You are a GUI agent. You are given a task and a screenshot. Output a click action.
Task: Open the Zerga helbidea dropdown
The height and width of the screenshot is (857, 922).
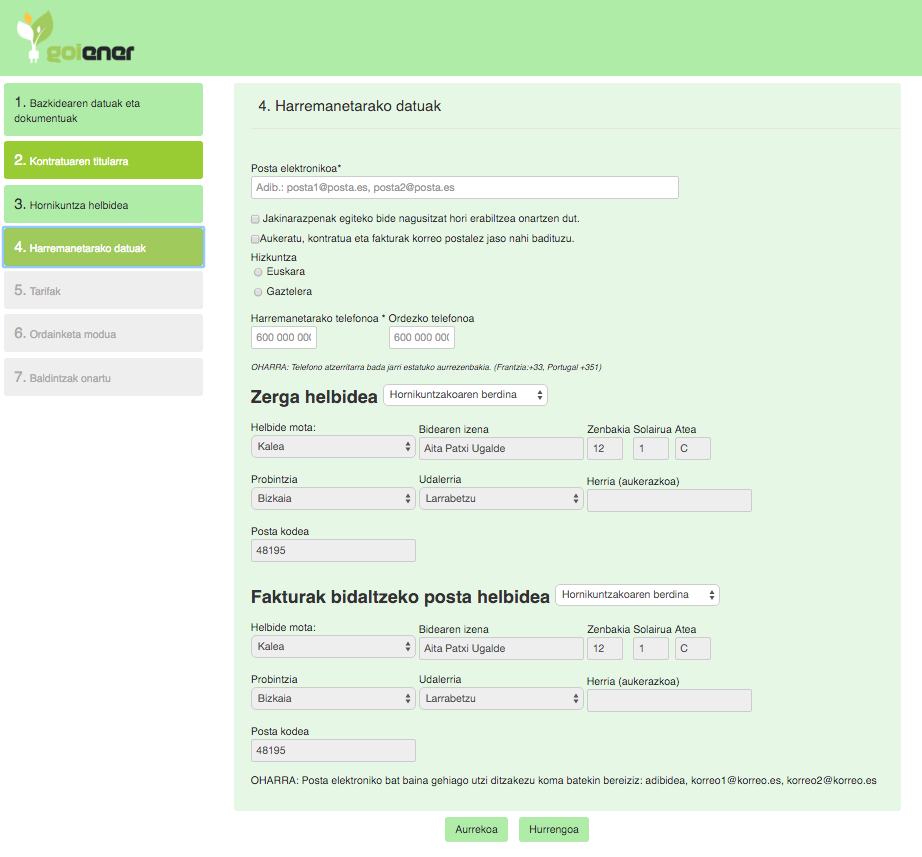click(465, 395)
